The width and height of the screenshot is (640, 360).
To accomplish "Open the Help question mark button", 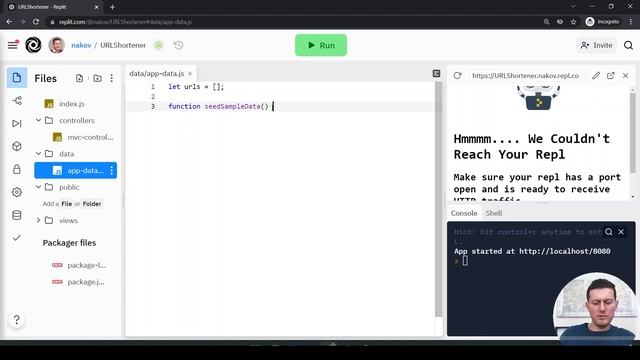I will (x=17, y=320).
